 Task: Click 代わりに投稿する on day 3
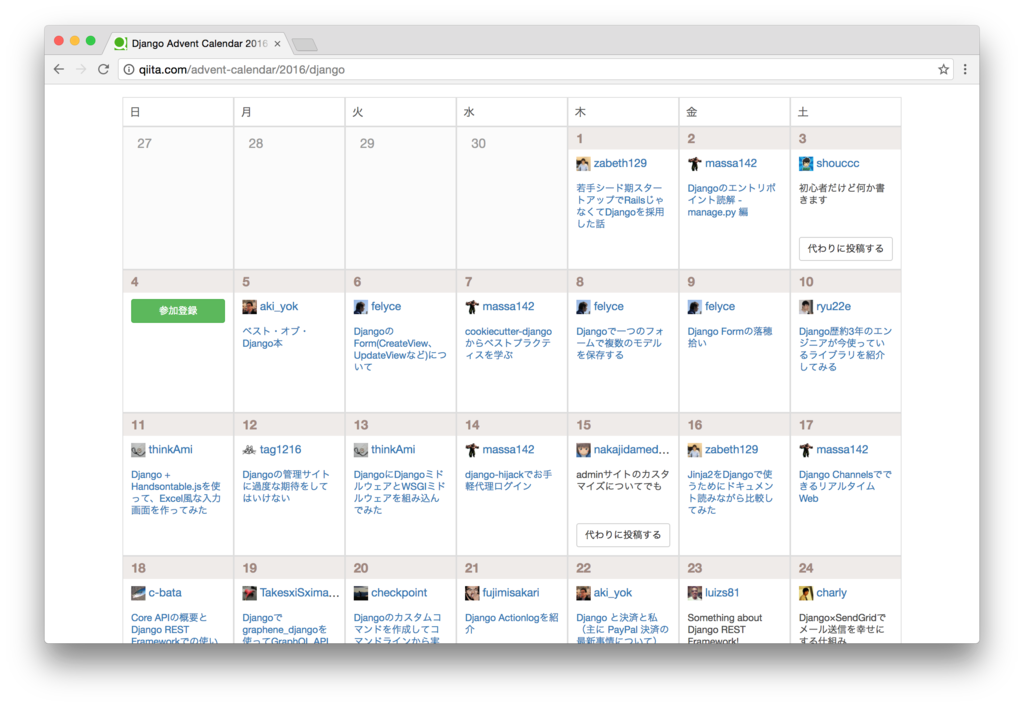click(845, 248)
